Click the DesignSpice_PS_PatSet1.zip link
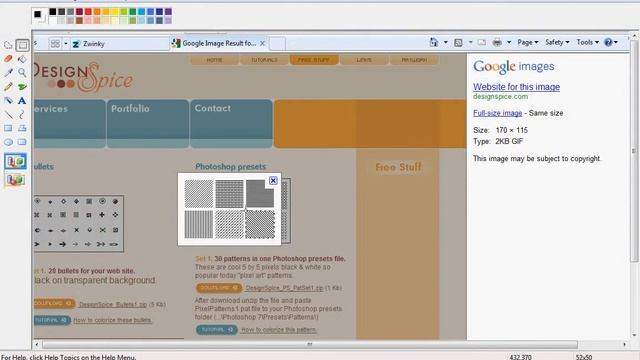 284,288
